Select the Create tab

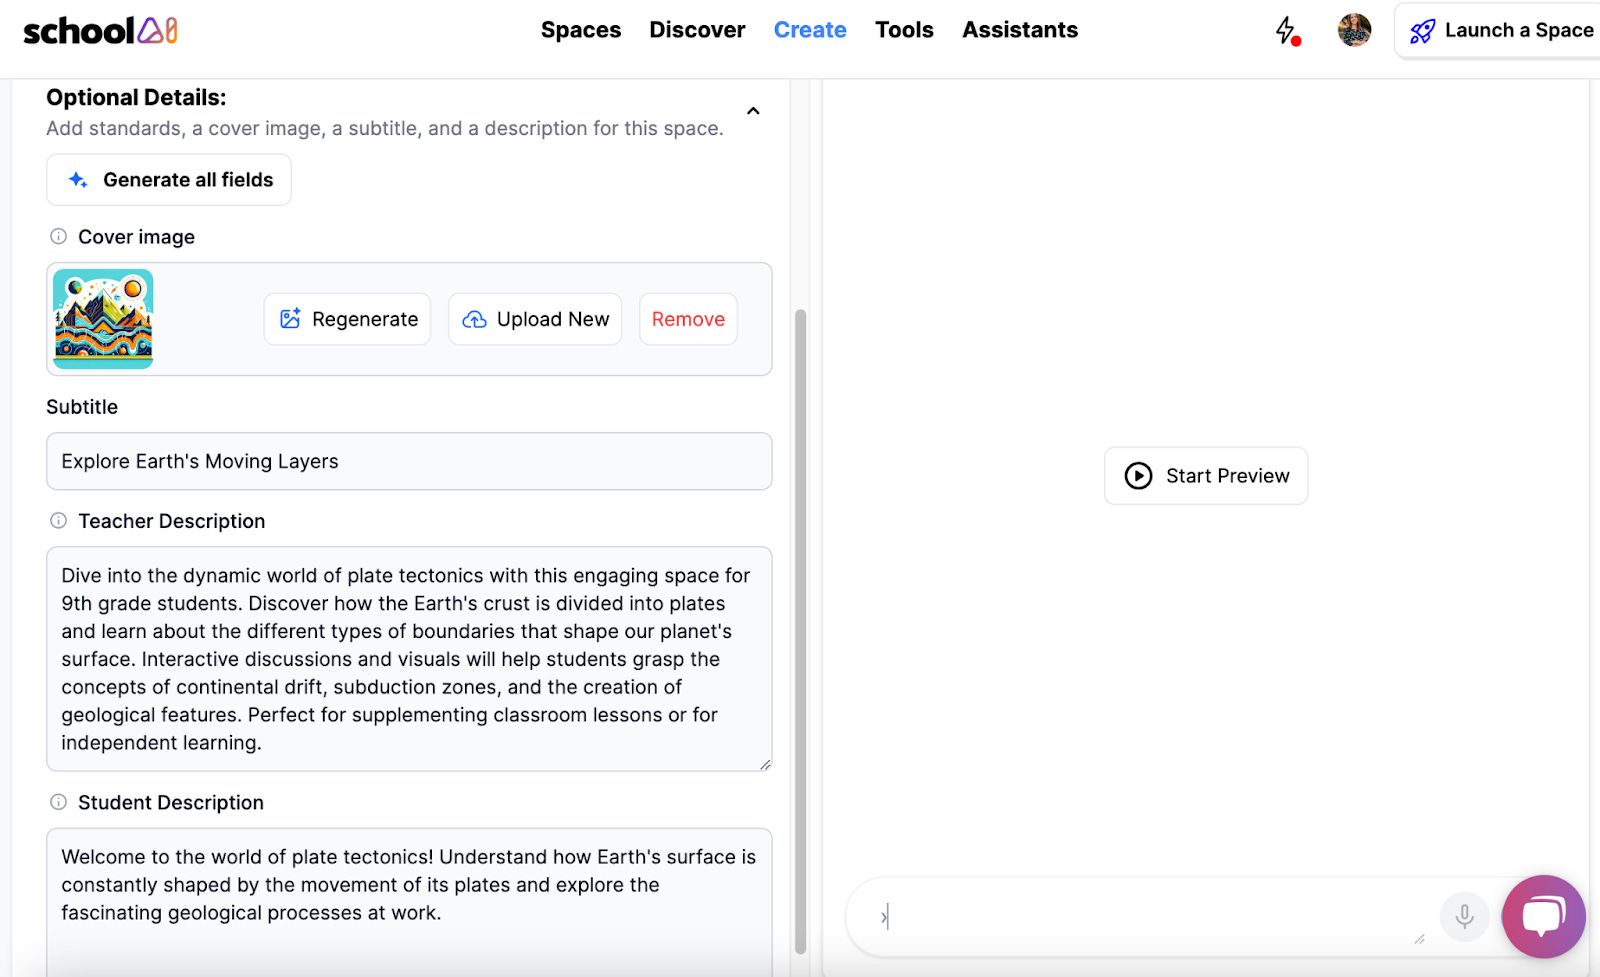point(810,30)
